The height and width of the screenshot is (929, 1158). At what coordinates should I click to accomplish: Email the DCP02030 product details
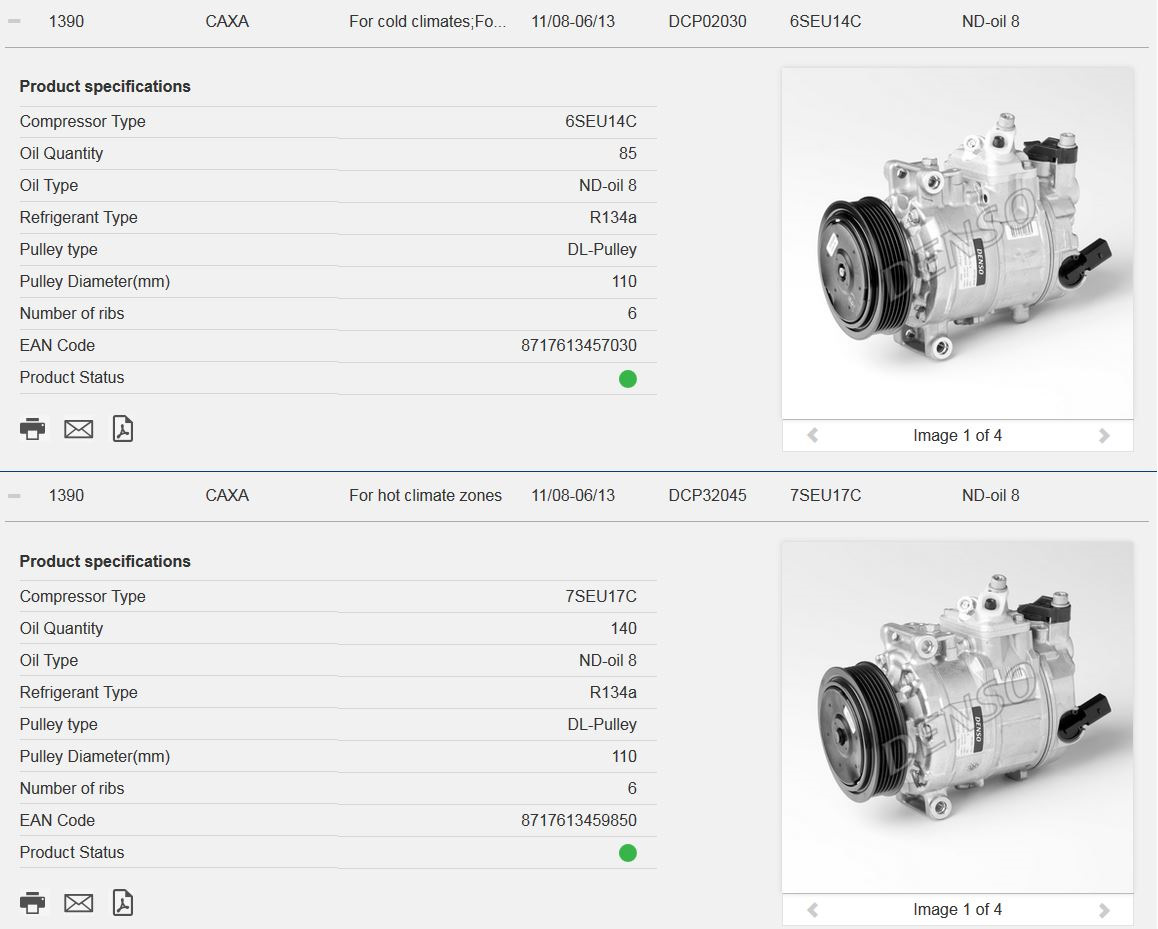click(78, 428)
